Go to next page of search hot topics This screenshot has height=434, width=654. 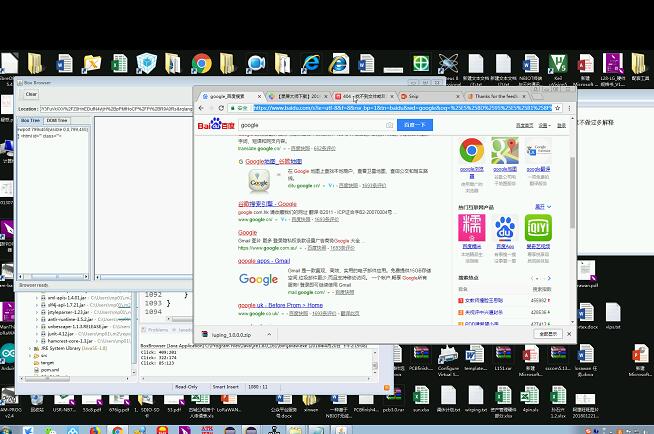[x=549, y=278]
